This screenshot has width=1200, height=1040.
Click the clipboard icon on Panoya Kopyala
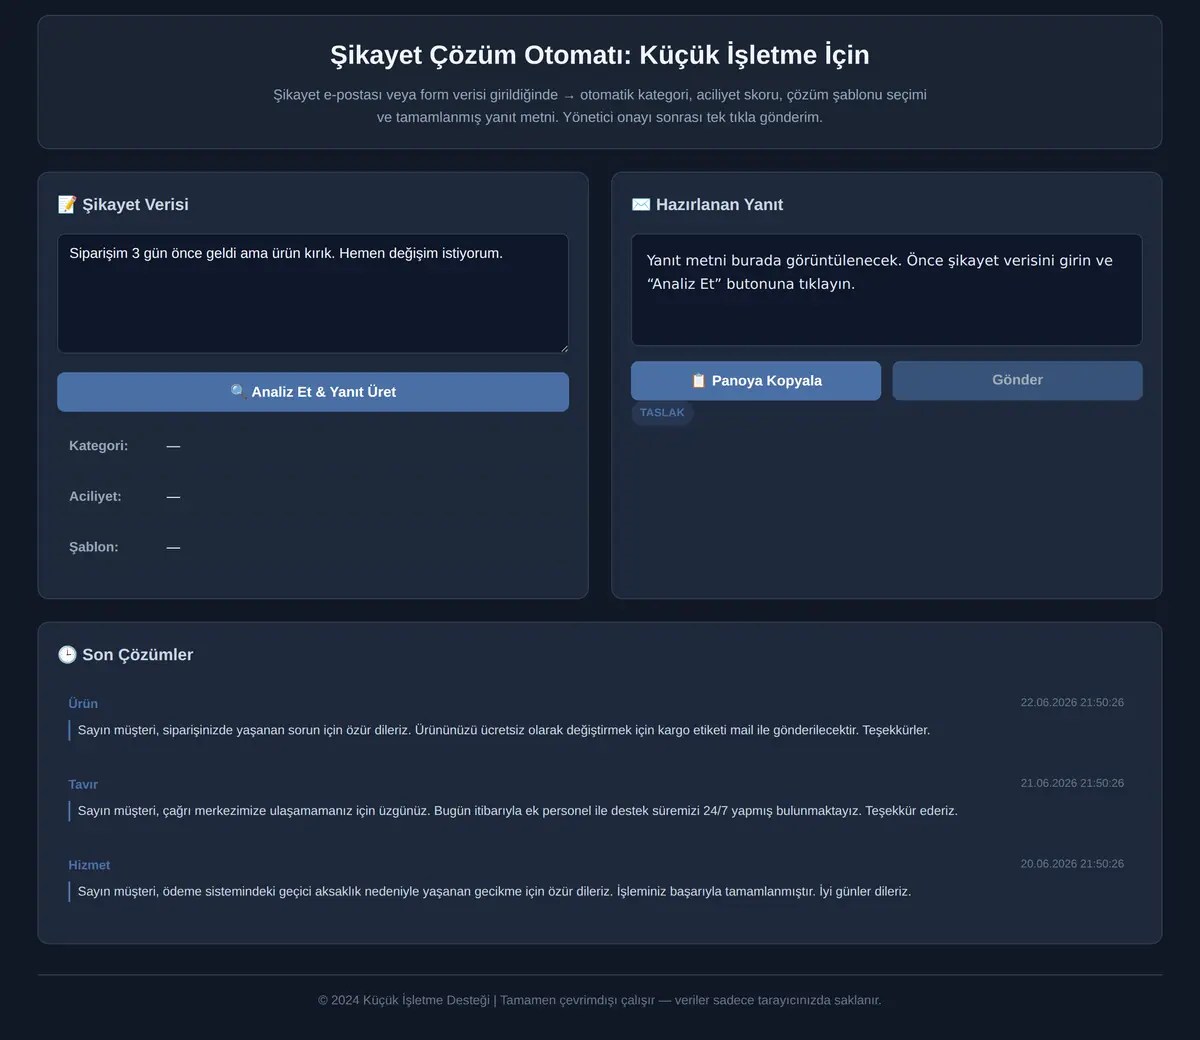coord(699,381)
